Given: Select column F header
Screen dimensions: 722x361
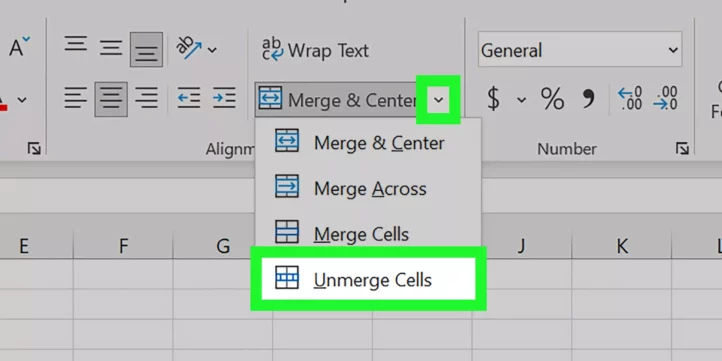Looking at the screenshot, I should click(123, 246).
